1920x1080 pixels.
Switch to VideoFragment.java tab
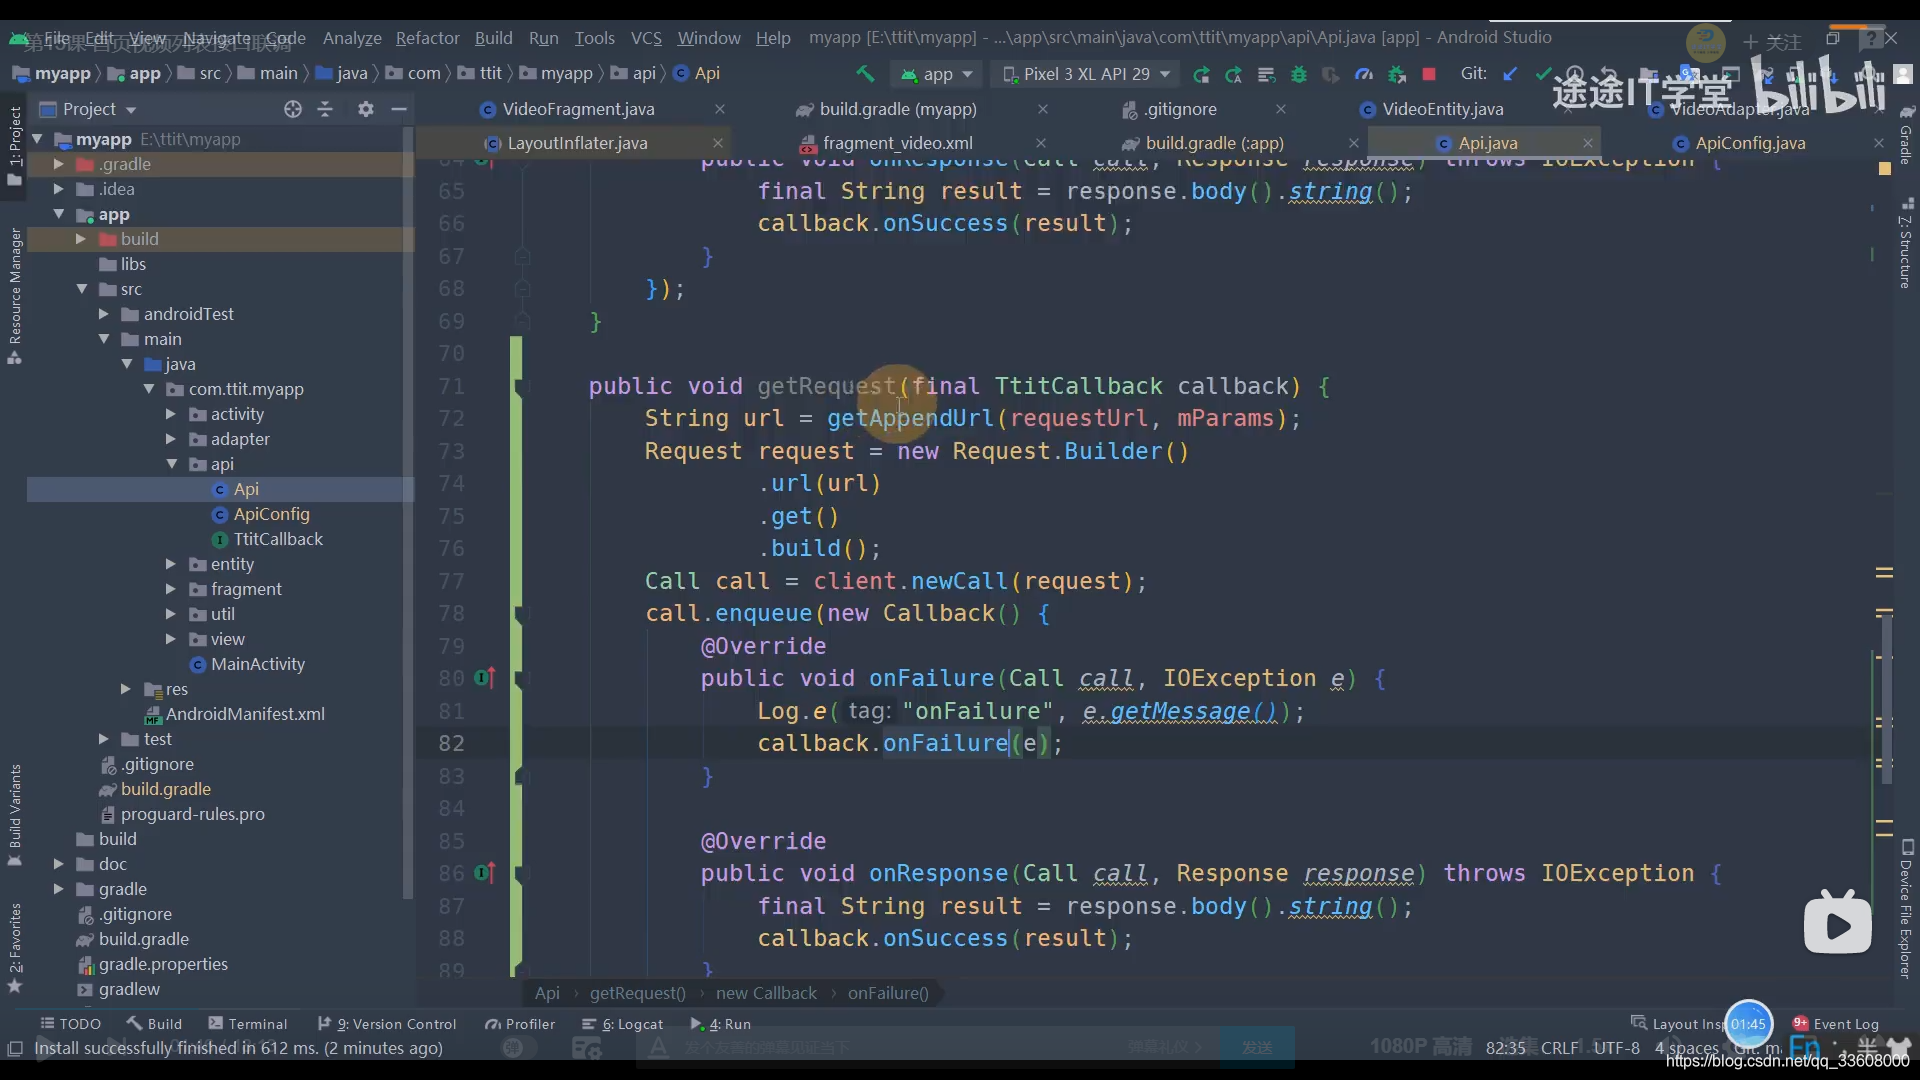coord(578,109)
